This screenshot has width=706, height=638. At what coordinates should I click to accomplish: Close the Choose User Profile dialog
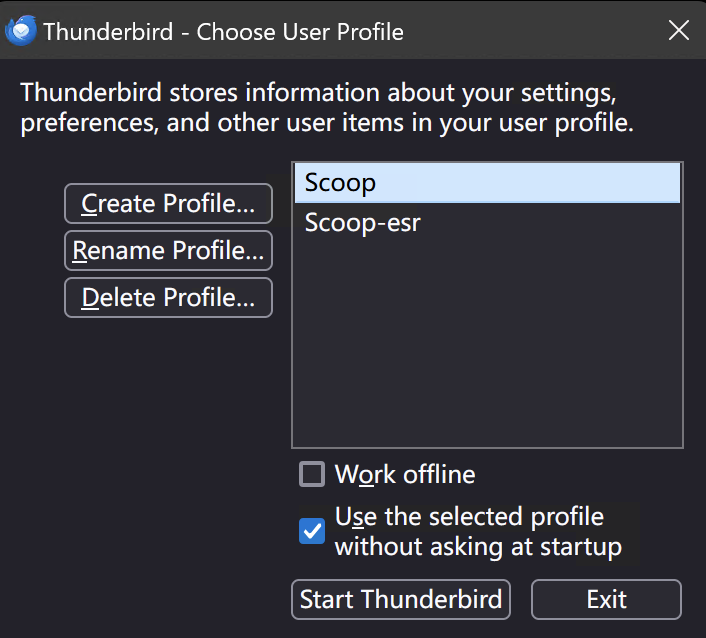coord(679,30)
